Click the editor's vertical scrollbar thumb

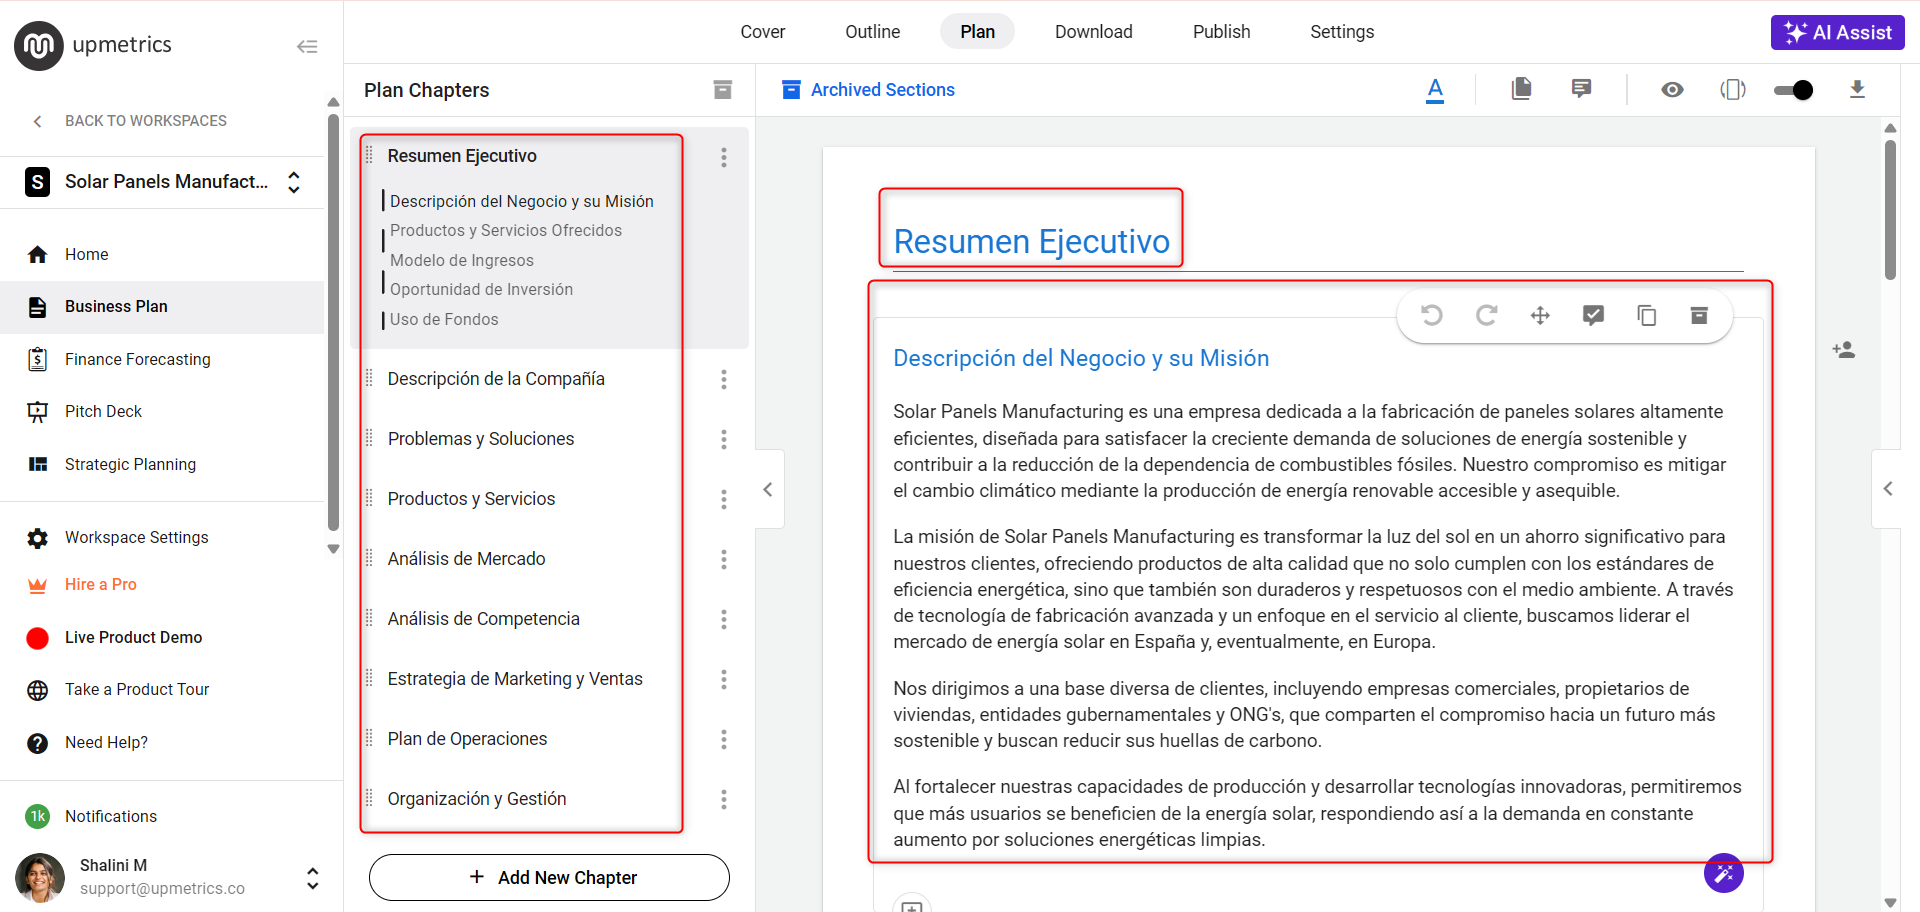[x=1890, y=210]
